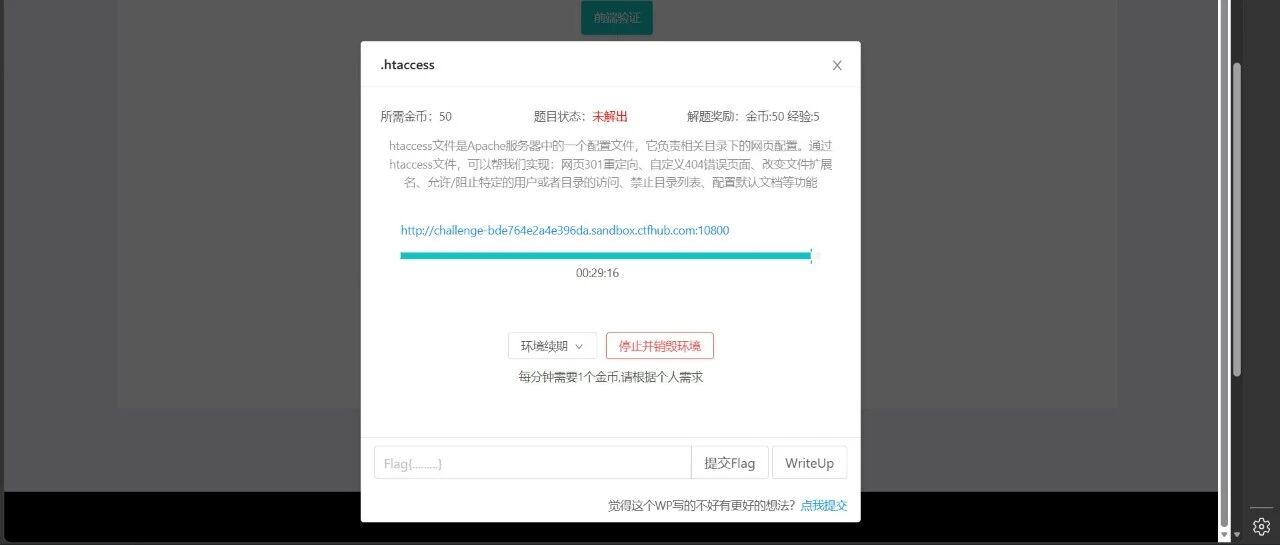1280x545 pixels.
Task: Click 停止并销毁环境 button
Action: coord(660,346)
